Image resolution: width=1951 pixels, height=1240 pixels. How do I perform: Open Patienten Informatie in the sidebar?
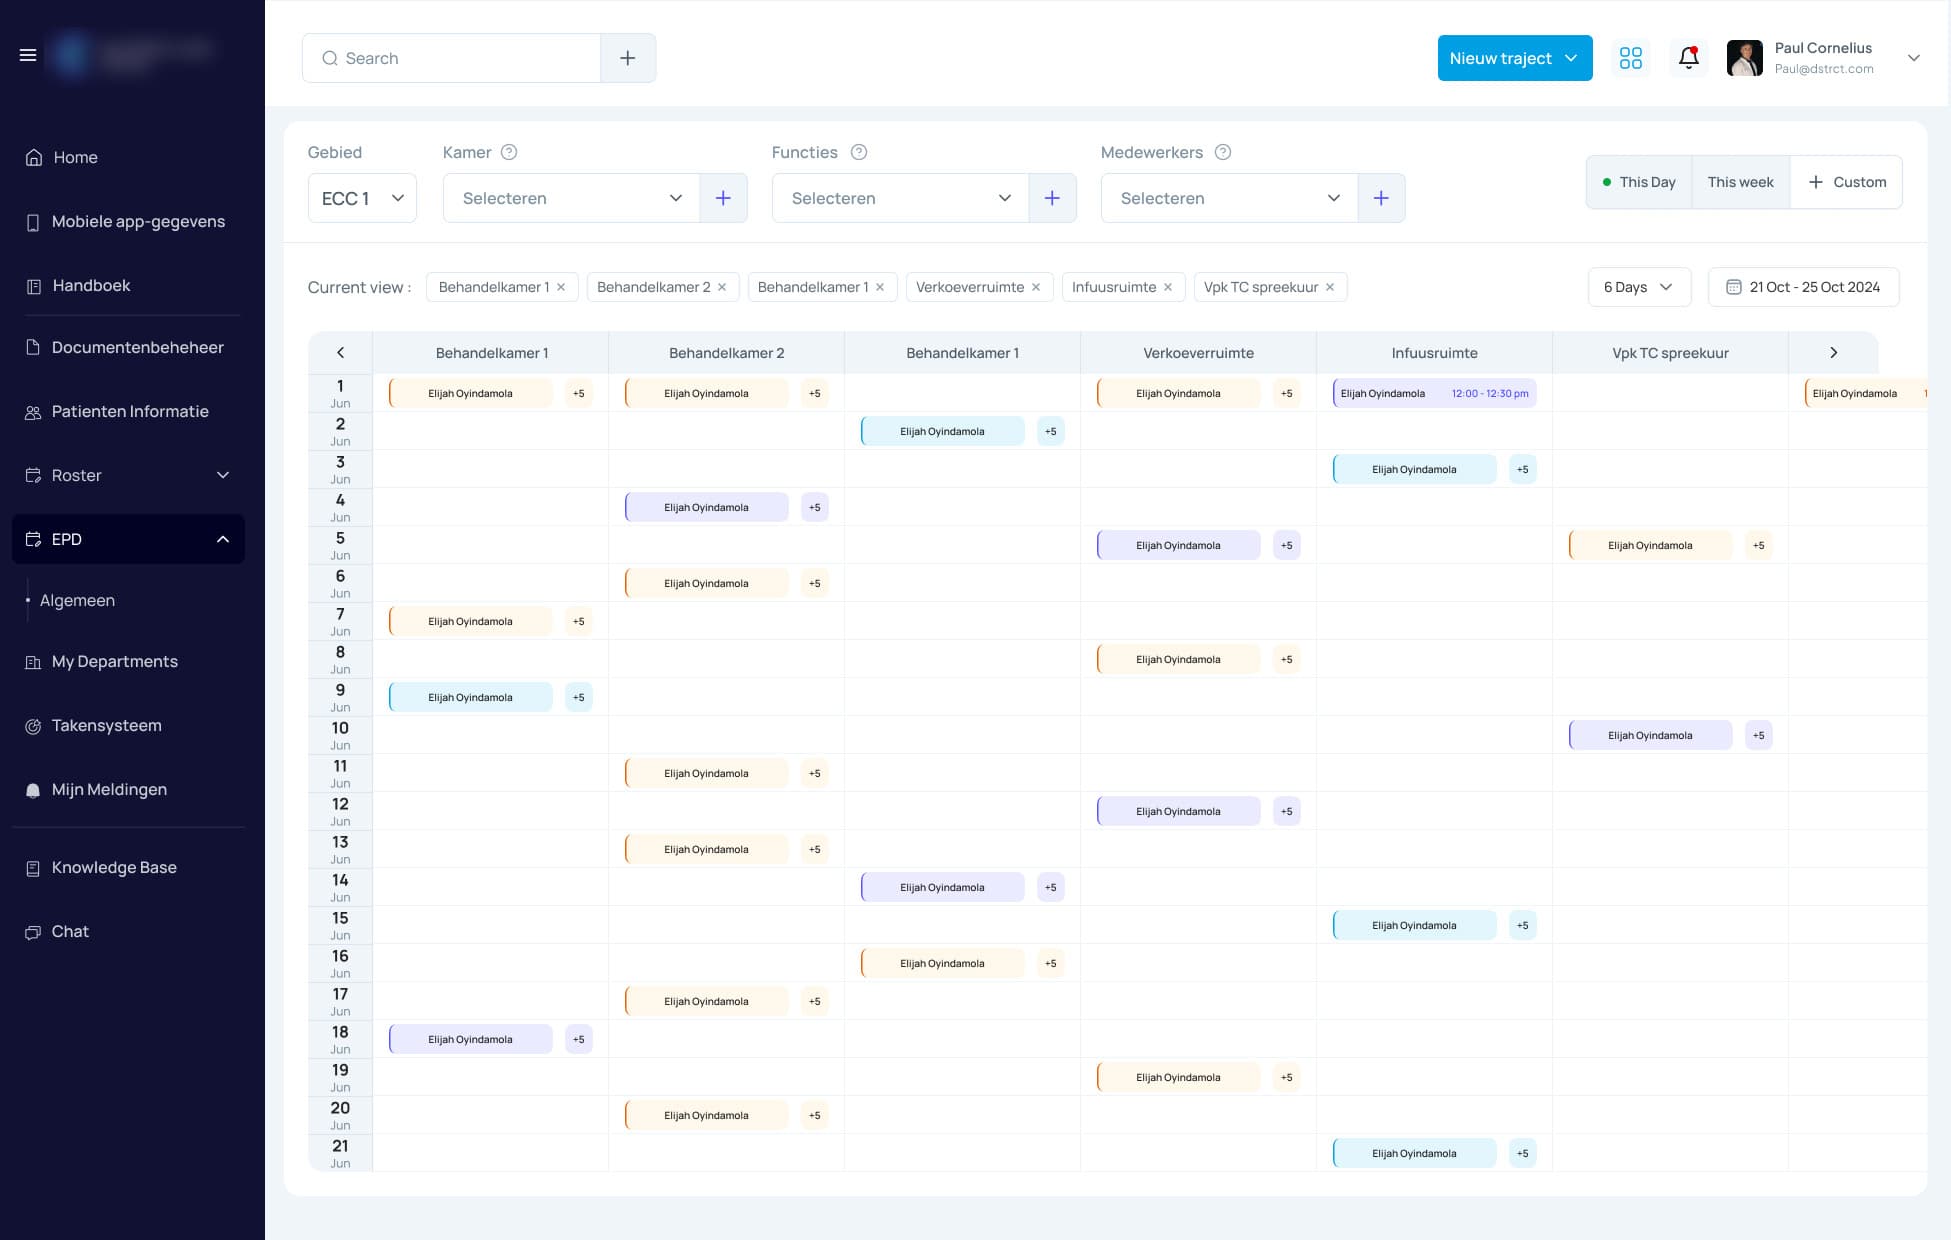coord(129,411)
